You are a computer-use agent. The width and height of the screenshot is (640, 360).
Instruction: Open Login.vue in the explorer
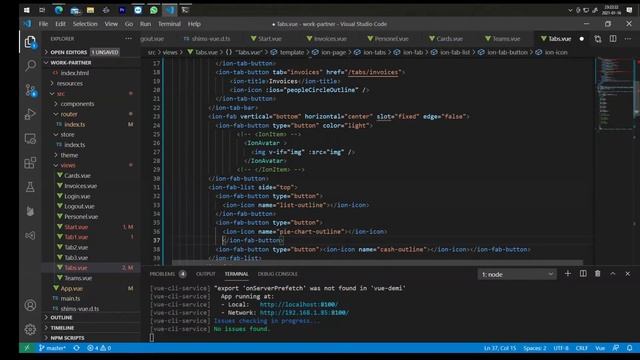point(77,196)
